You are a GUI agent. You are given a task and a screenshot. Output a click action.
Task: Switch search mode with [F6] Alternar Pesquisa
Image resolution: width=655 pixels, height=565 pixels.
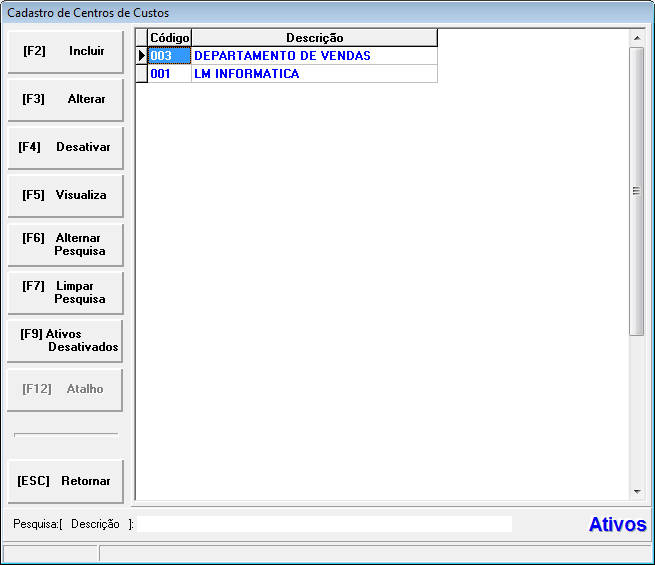coord(65,245)
